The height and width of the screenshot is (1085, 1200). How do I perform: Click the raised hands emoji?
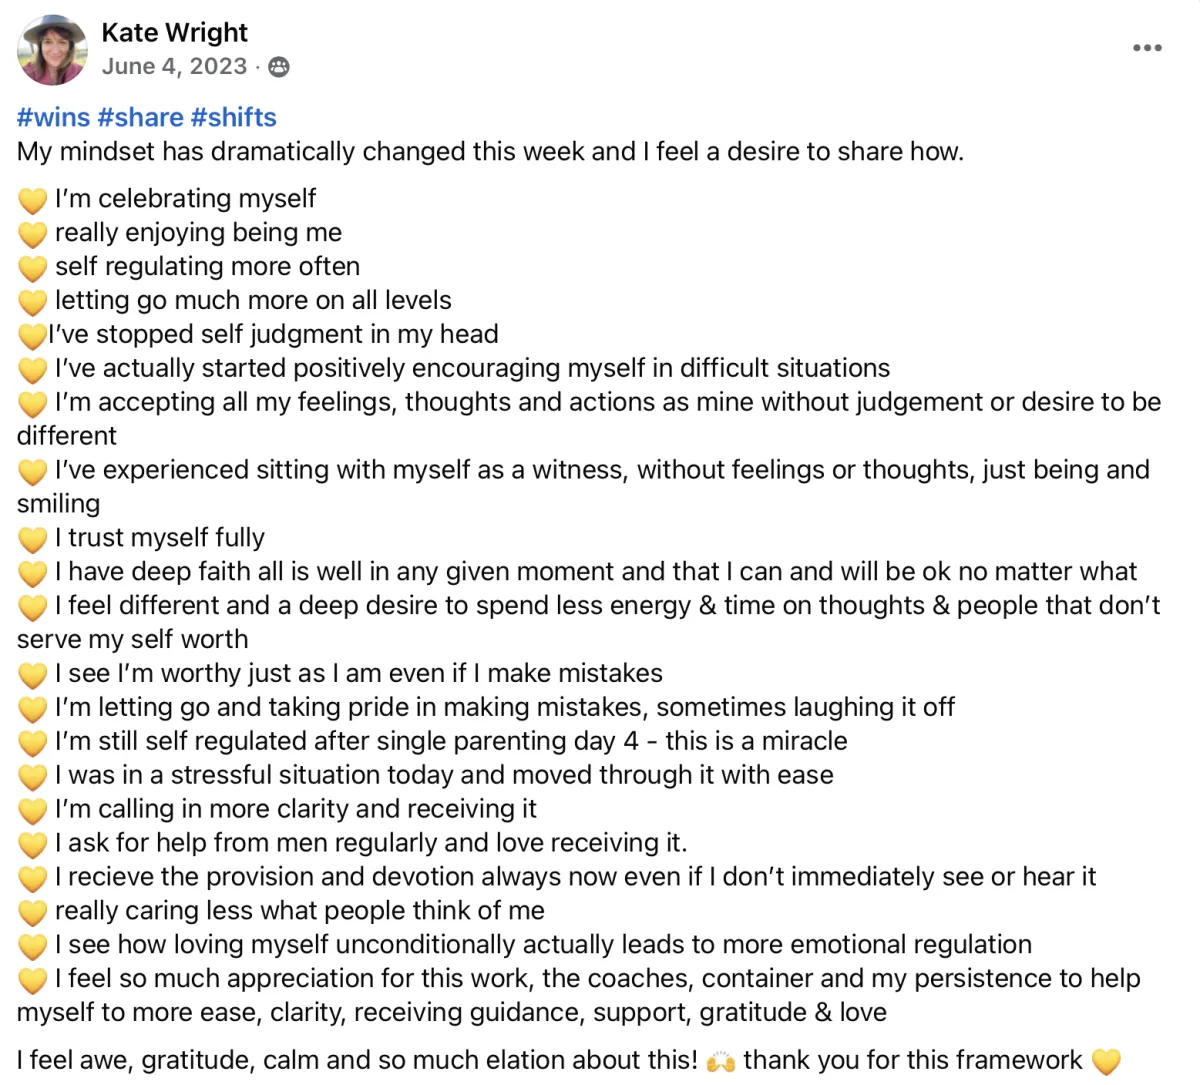pyautogui.click(x=720, y=1061)
